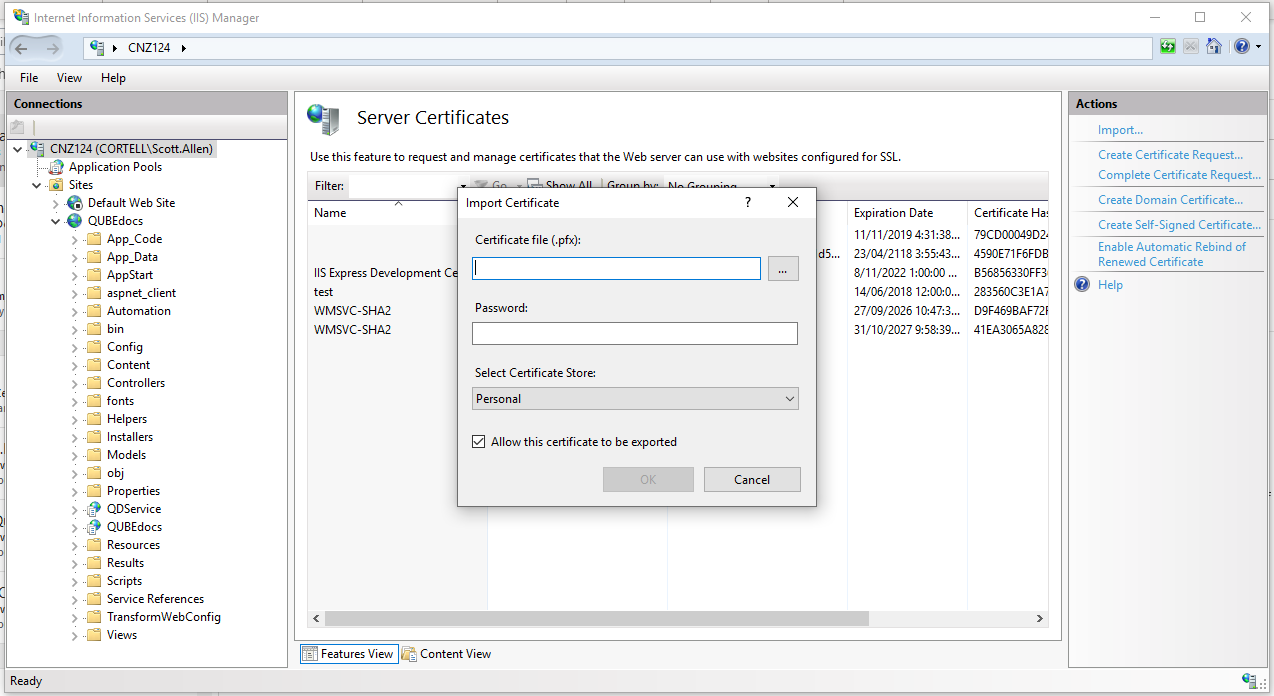Click the green refresh page icon

(1168, 46)
